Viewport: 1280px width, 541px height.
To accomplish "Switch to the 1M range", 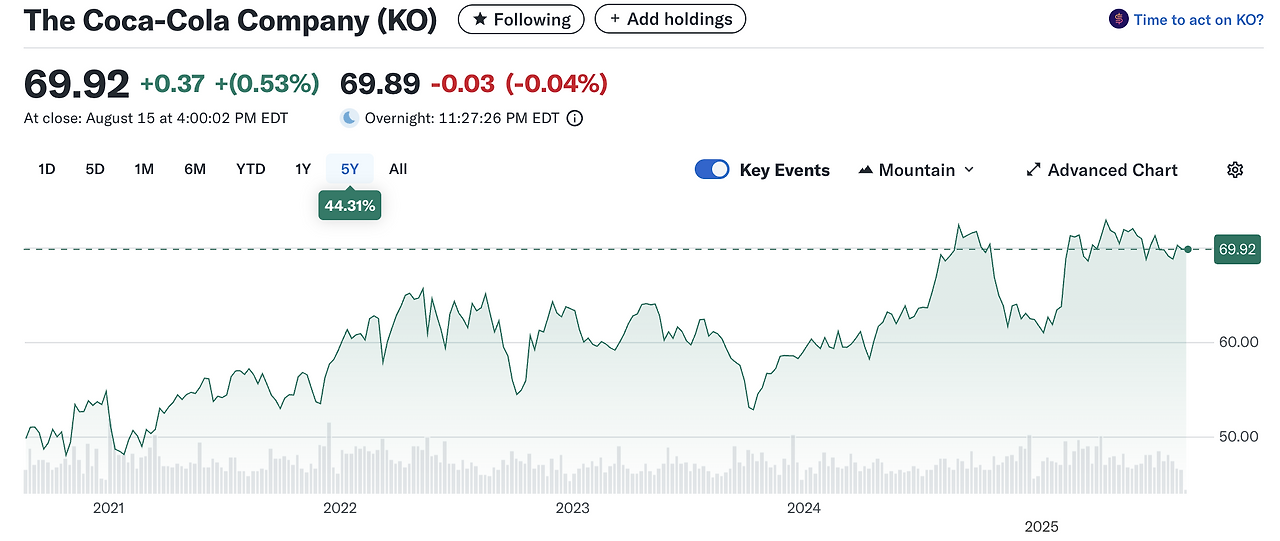I will coord(144,169).
